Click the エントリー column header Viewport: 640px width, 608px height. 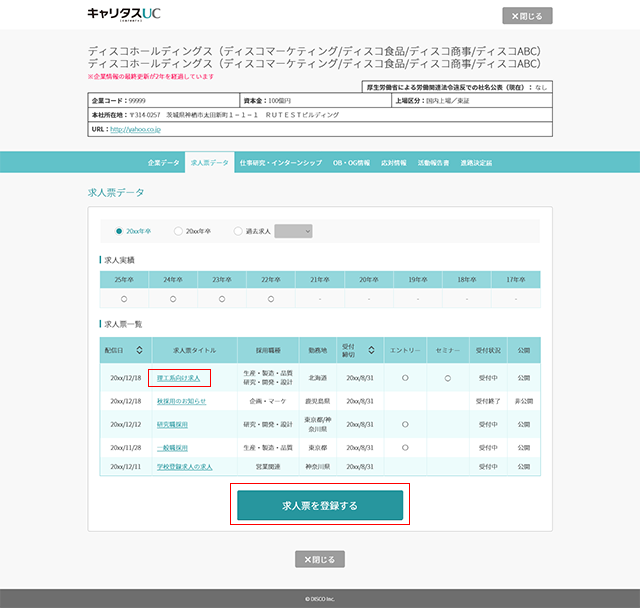(x=405, y=350)
